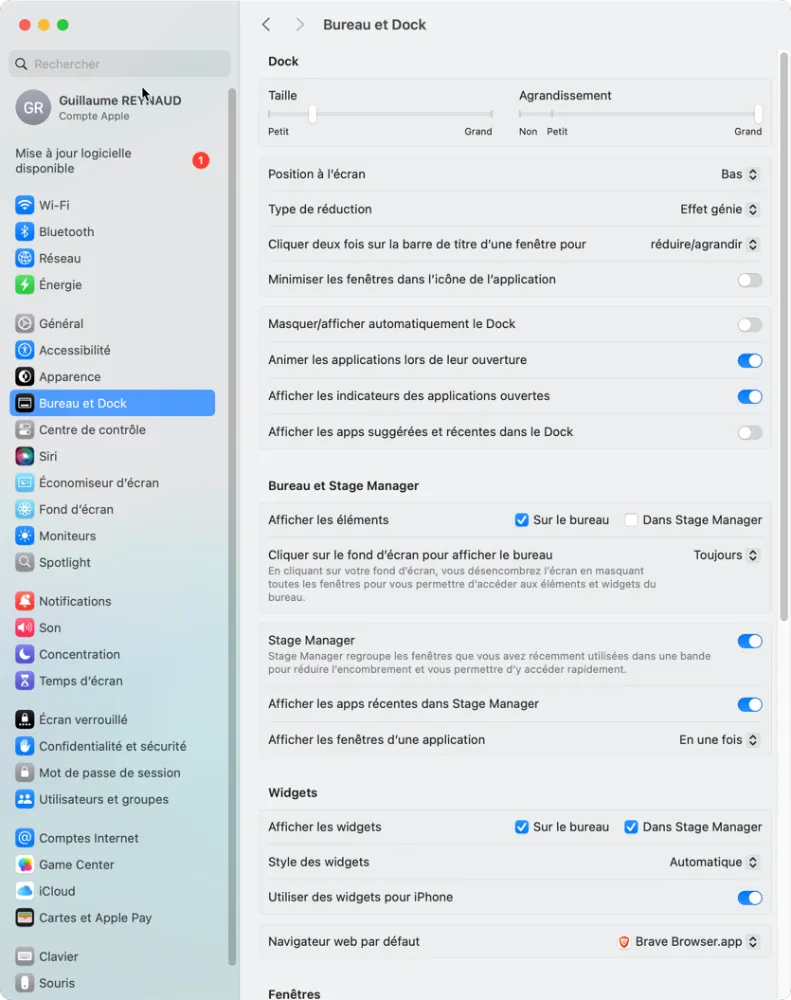The image size is (791, 1000).
Task: Open Cartes et Apple Pay settings
Action: coord(112,918)
